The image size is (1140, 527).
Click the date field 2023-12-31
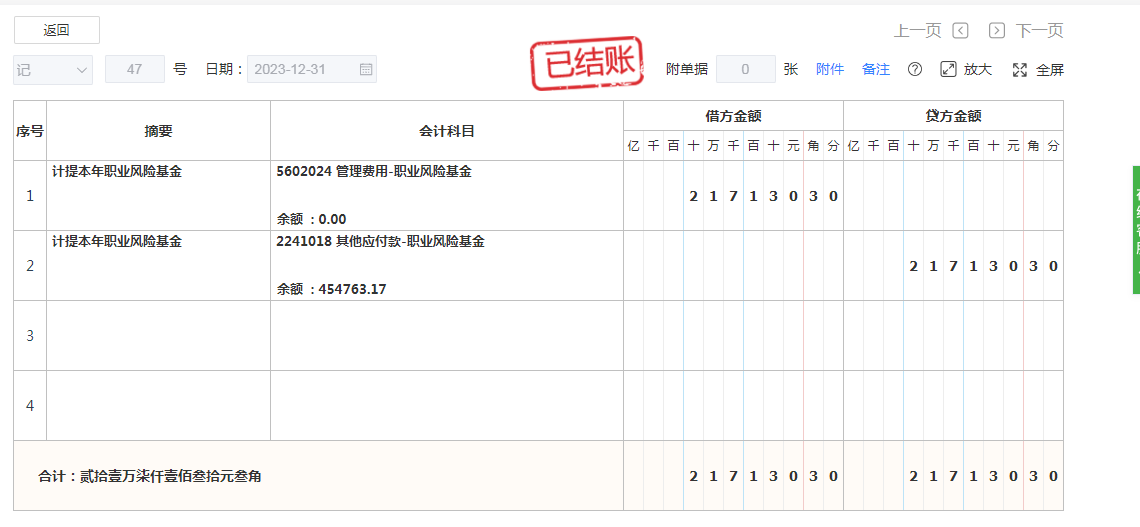tap(303, 70)
